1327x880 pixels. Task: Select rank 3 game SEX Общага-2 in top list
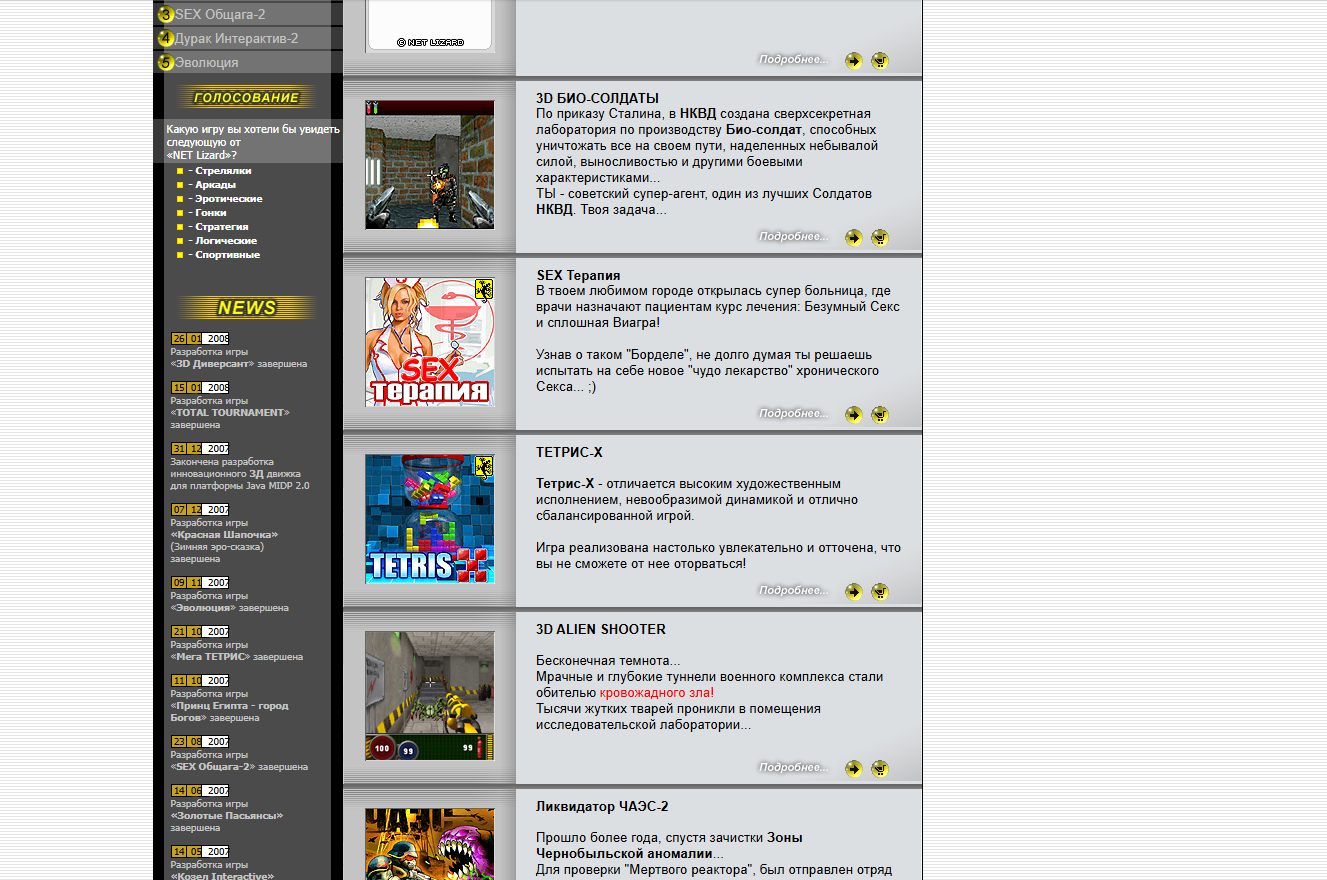click(220, 14)
